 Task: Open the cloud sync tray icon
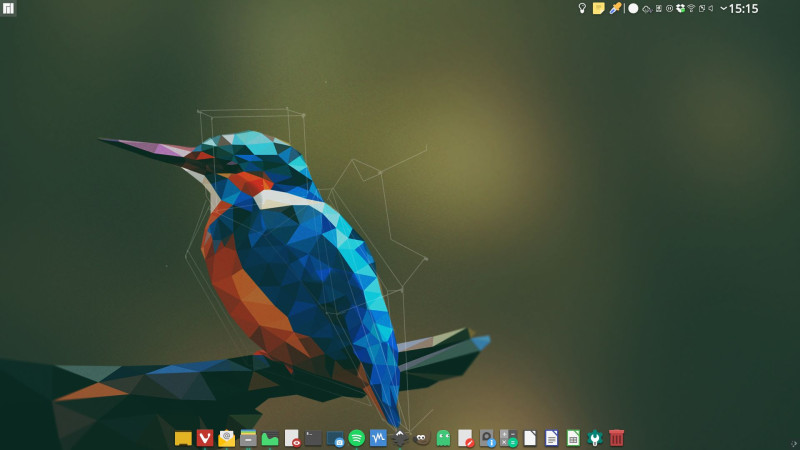tap(647, 9)
